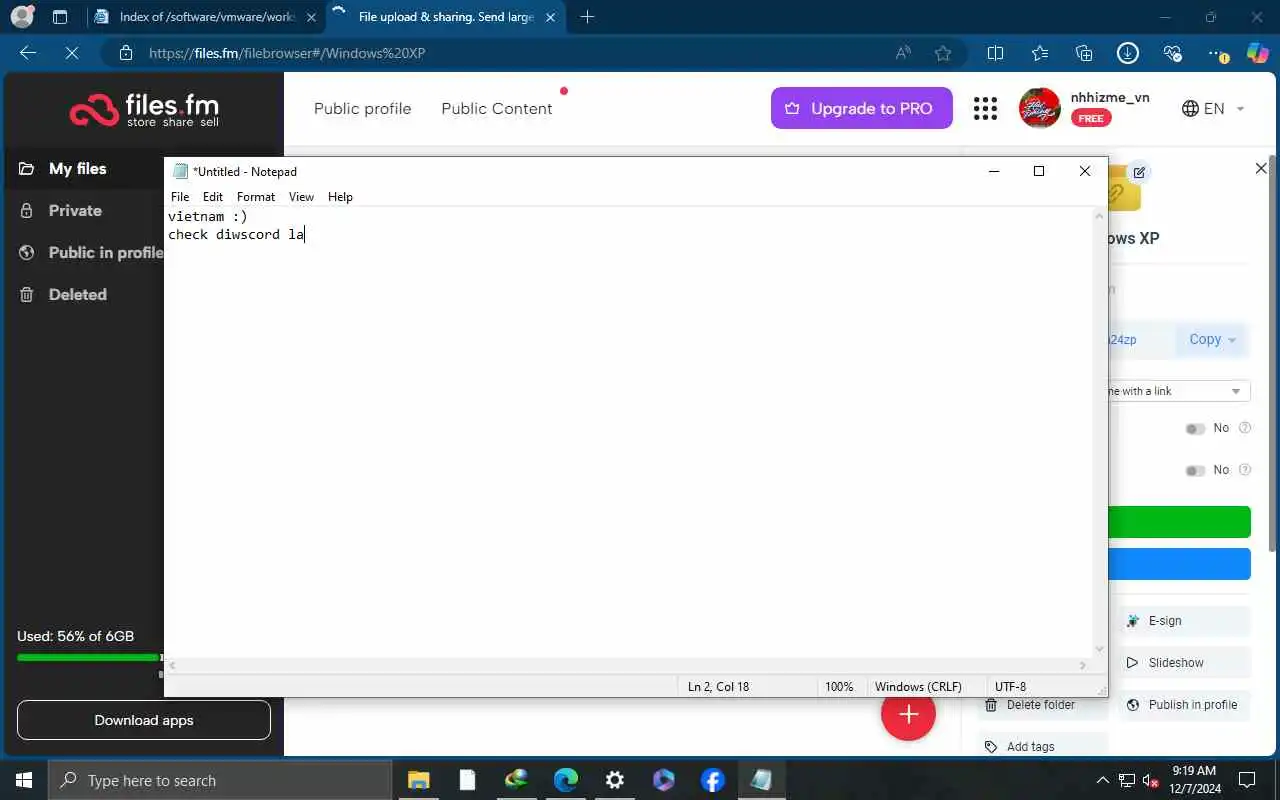Image resolution: width=1280 pixels, height=800 pixels.
Task: Click inside the Notepad text area
Action: click(629, 431)
